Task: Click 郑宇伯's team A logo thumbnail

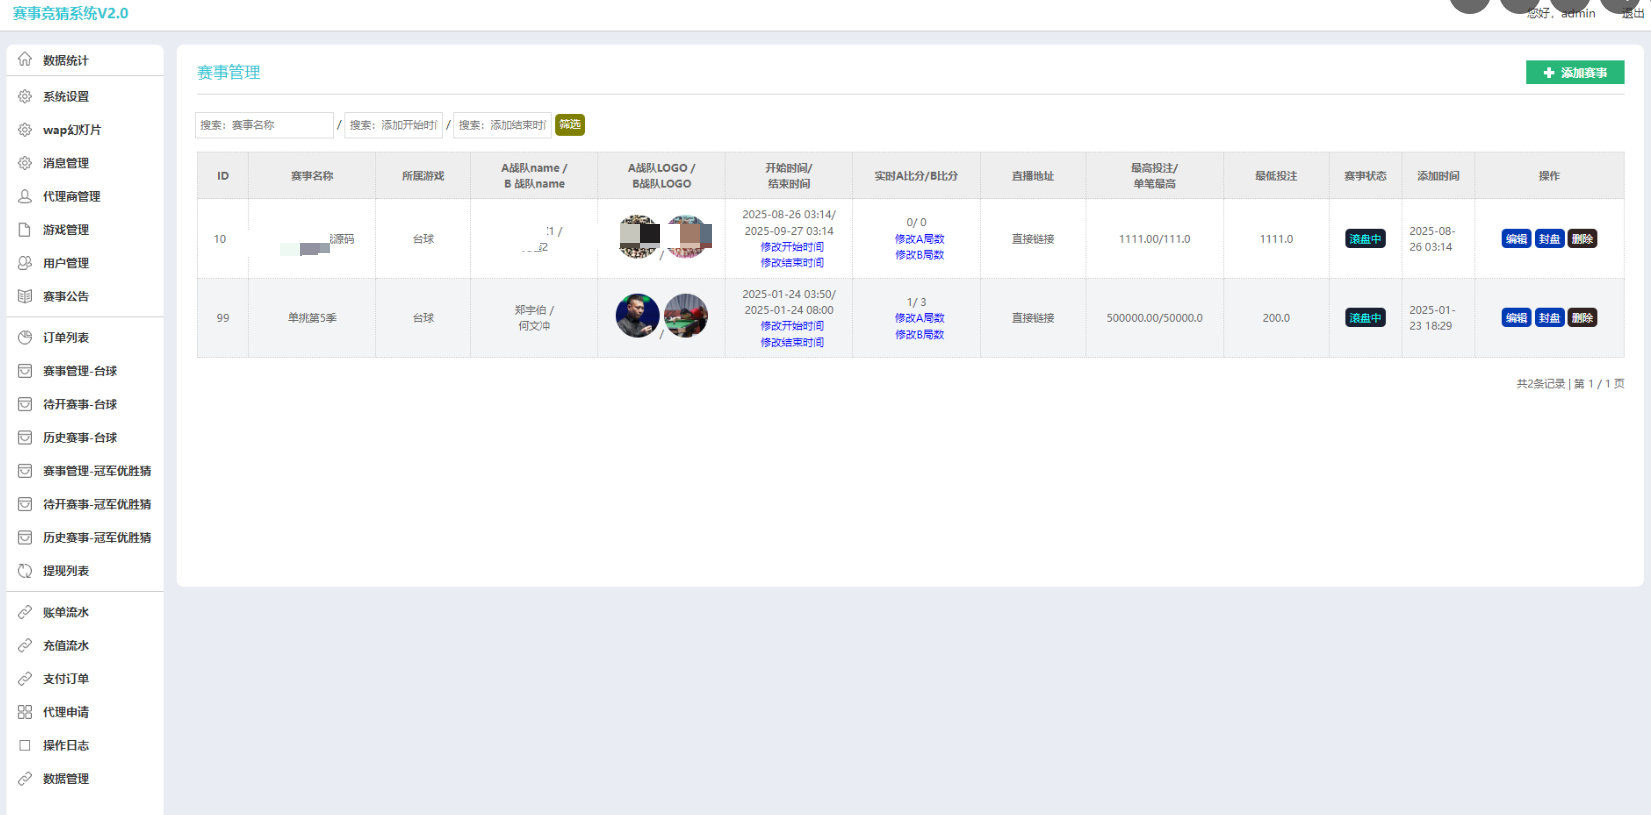Action: (637, 316)
